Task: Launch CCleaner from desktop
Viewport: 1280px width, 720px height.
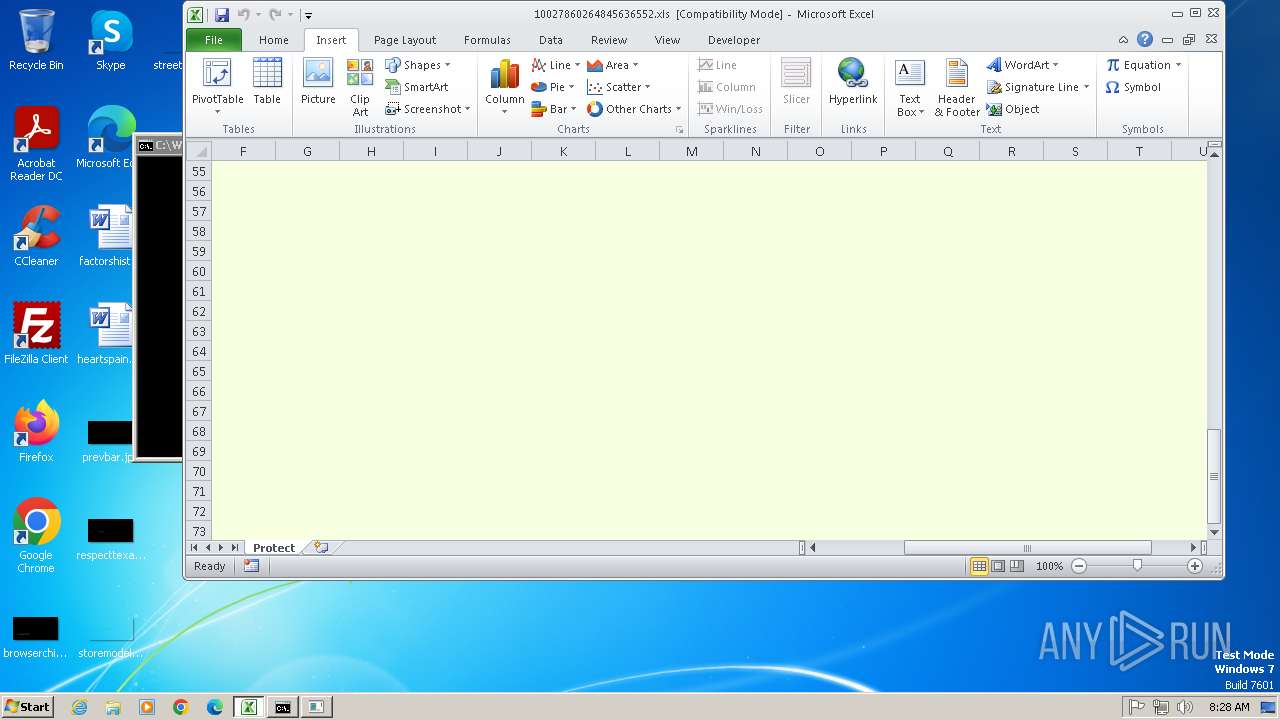Action: (x=36, y=236)
